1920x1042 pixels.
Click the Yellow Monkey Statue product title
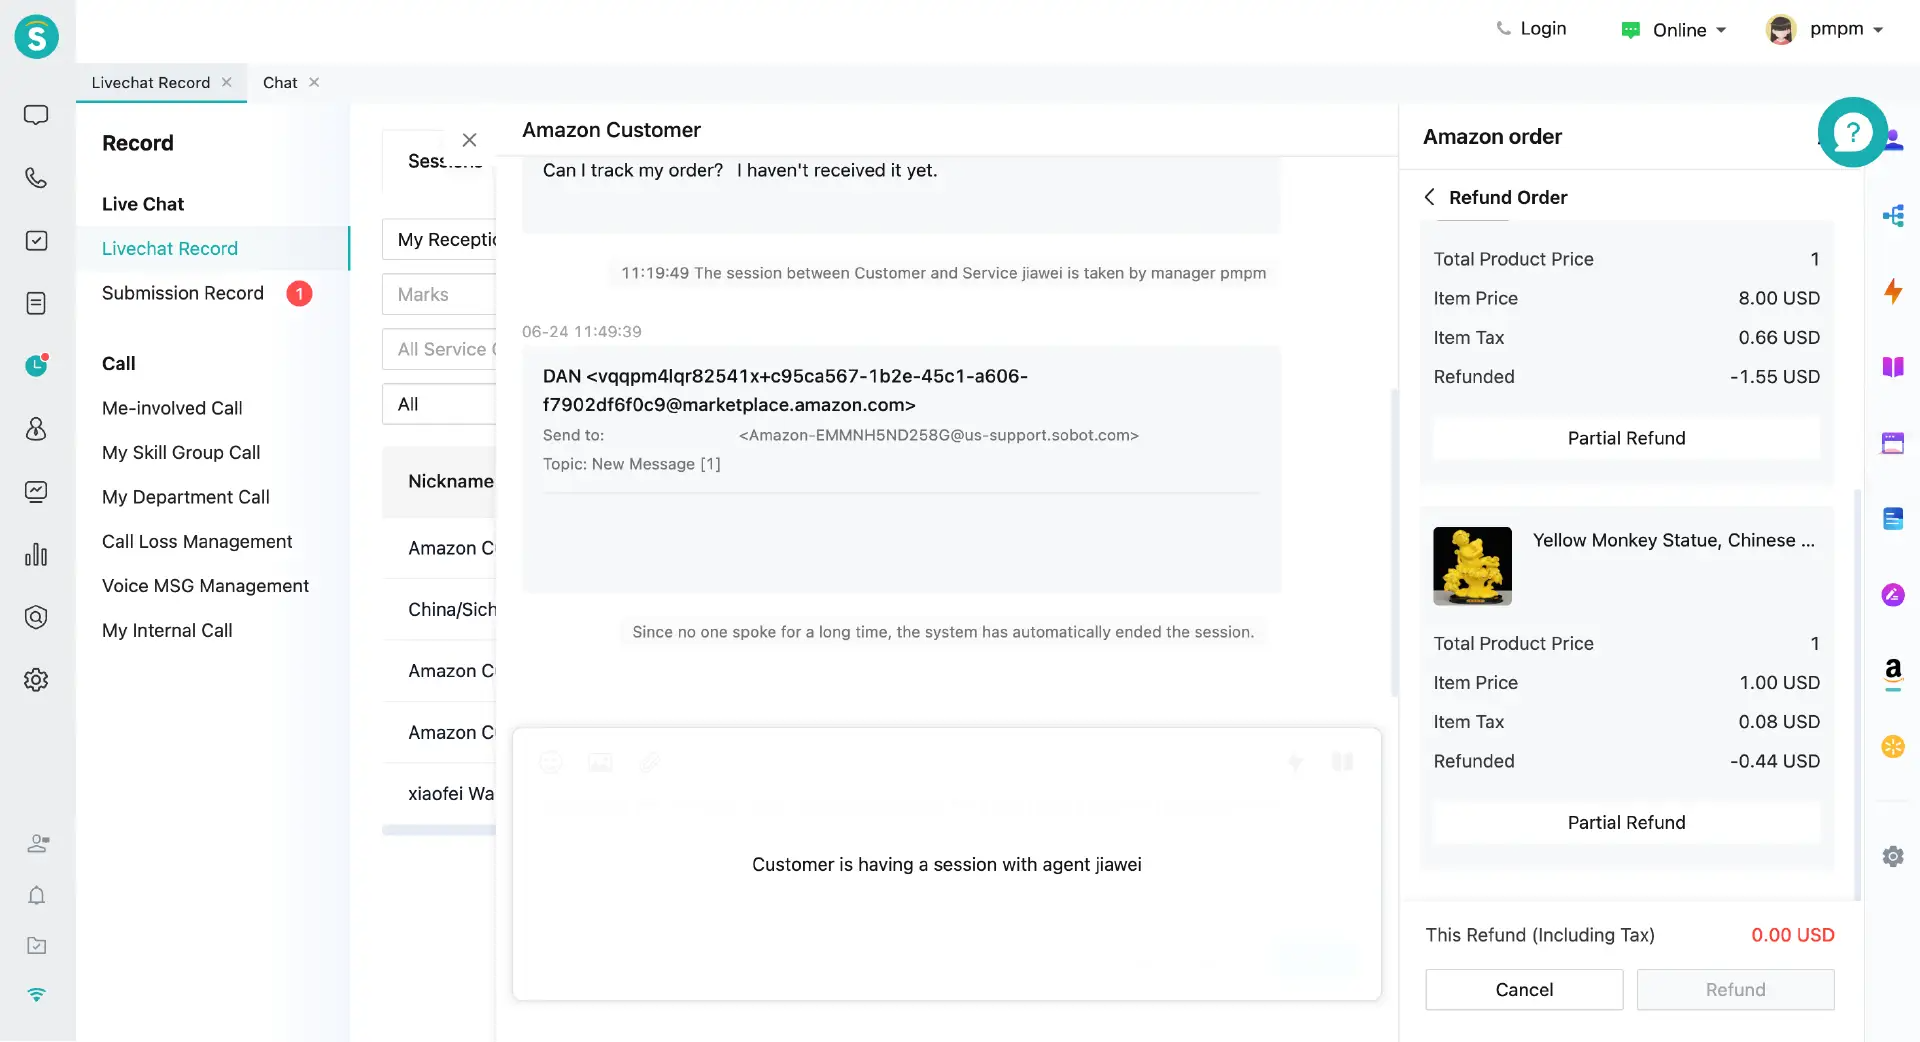pyautogui.click(x=1673, y=540)
